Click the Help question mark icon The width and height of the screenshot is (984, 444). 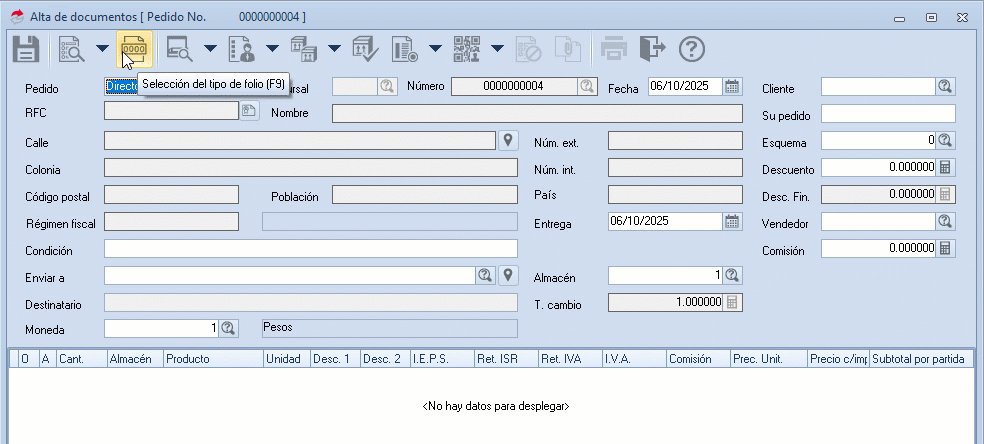click(x=692, y=48)
